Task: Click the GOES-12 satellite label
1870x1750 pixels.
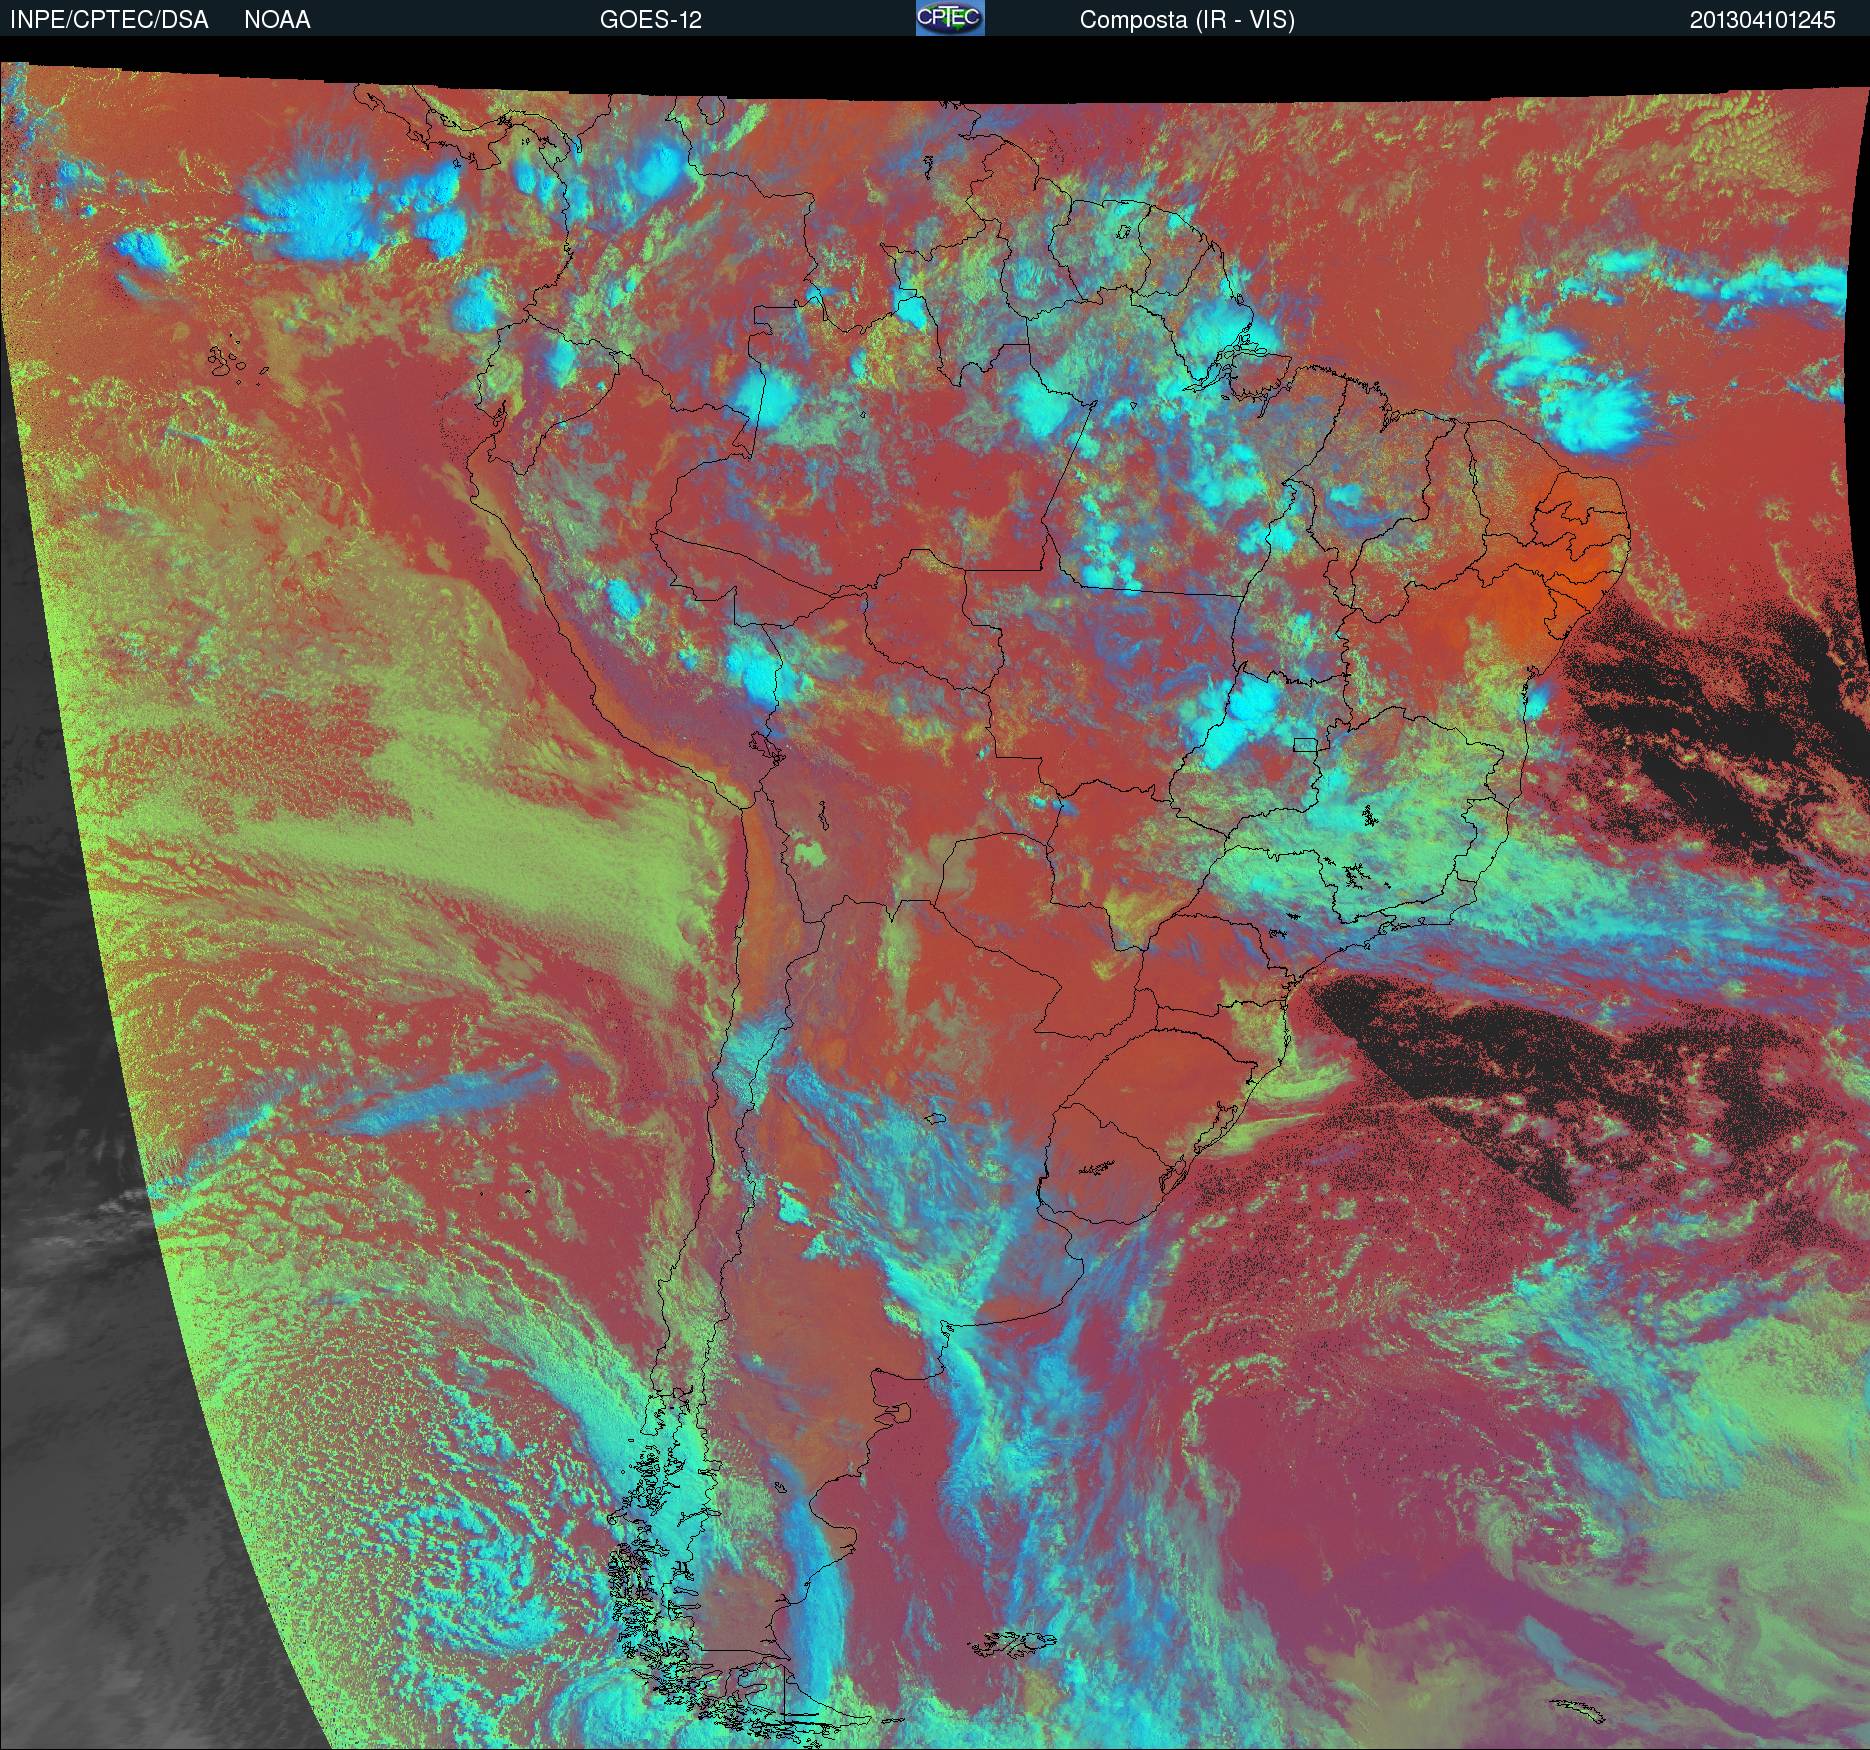Action: pyautogui.click(x=650, y=20)
